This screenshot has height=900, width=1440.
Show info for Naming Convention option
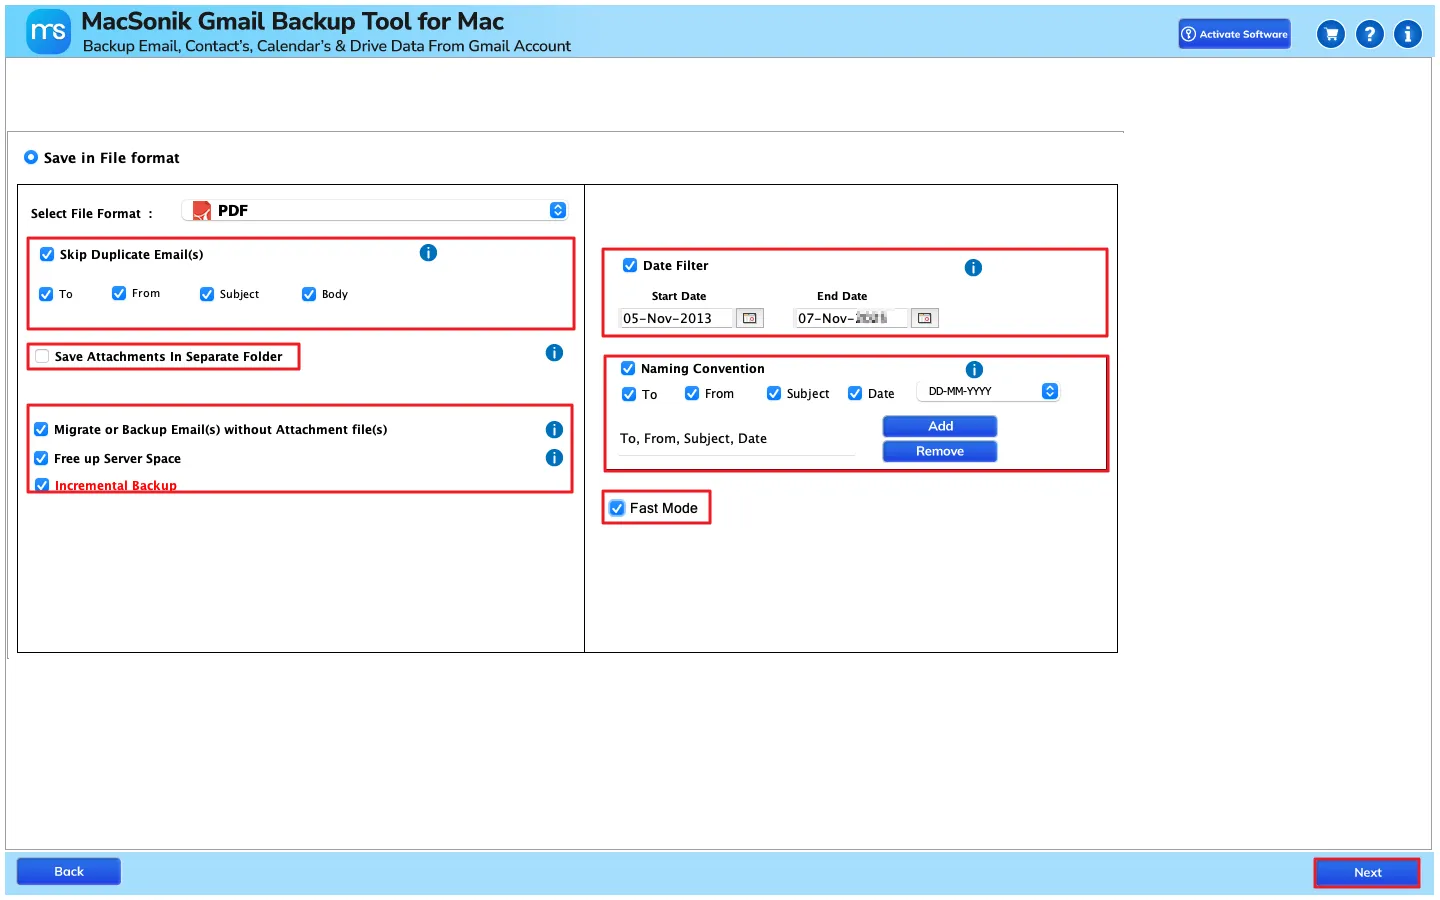click(x=974, y=370)
